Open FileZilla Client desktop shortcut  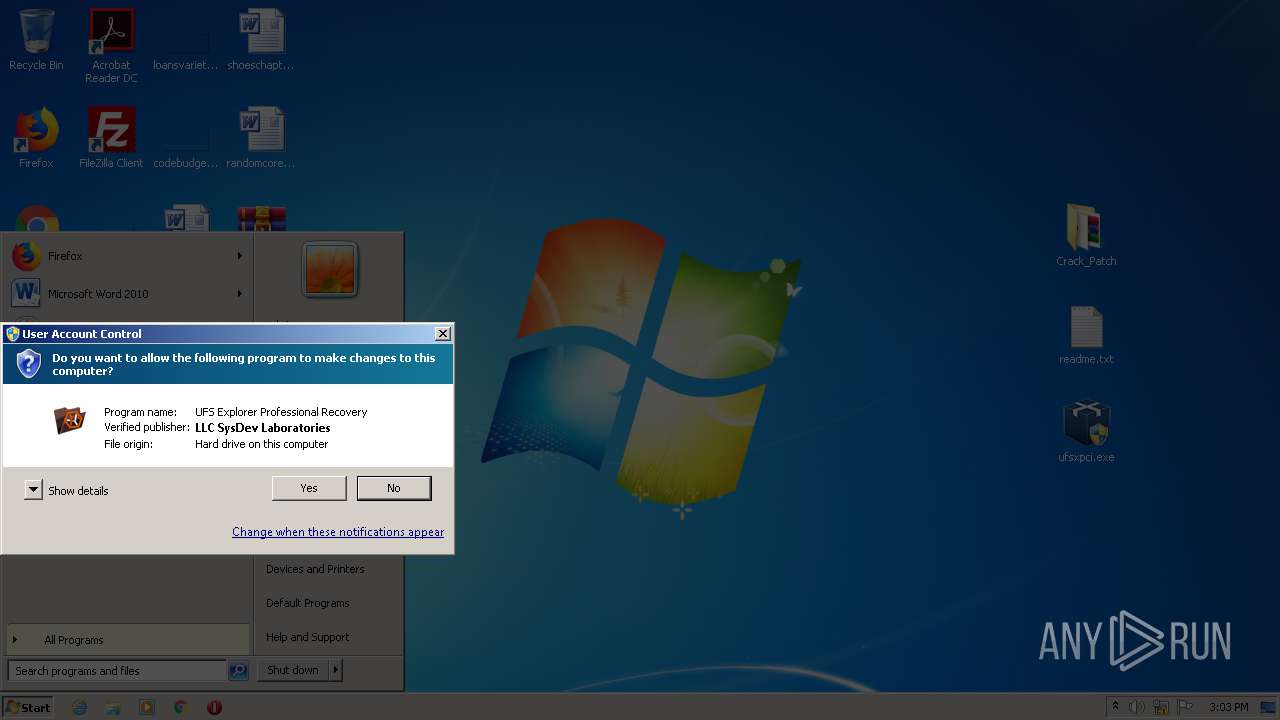tap(111, 138)
